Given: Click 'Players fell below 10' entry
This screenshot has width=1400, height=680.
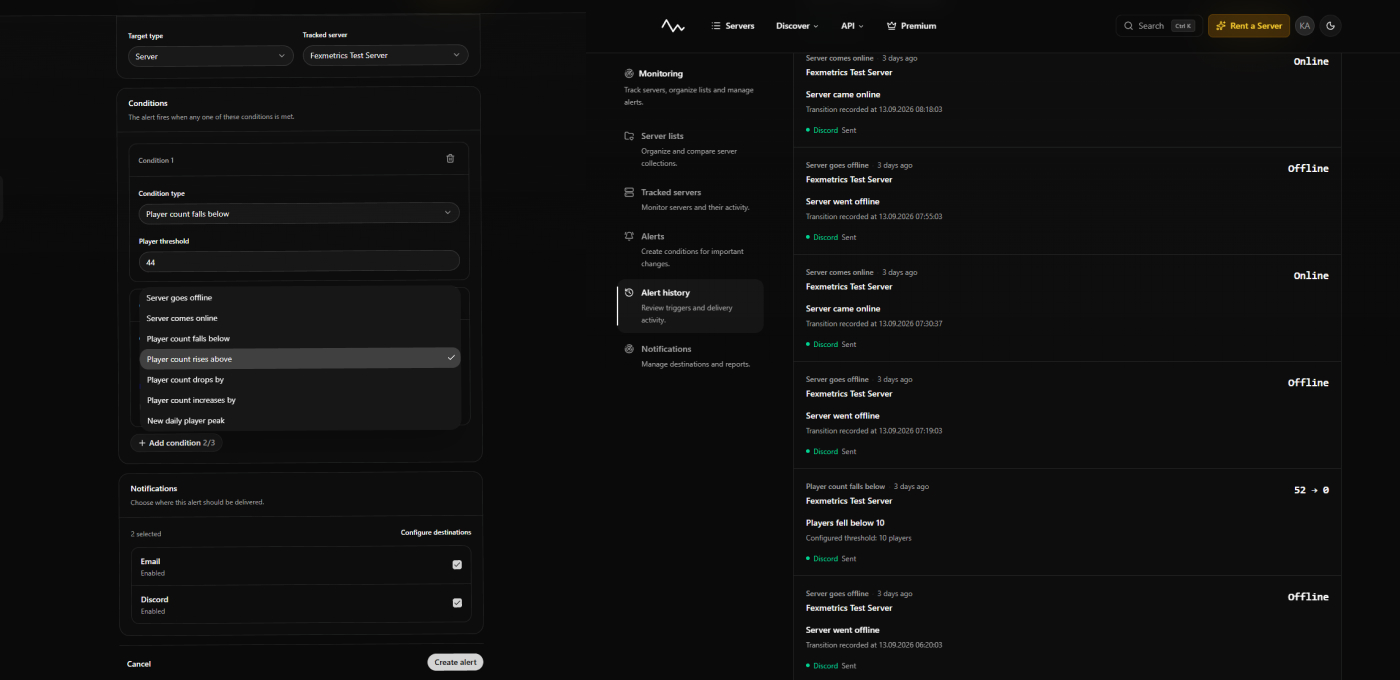Looking at the screenshot, I should coord(845,522).
